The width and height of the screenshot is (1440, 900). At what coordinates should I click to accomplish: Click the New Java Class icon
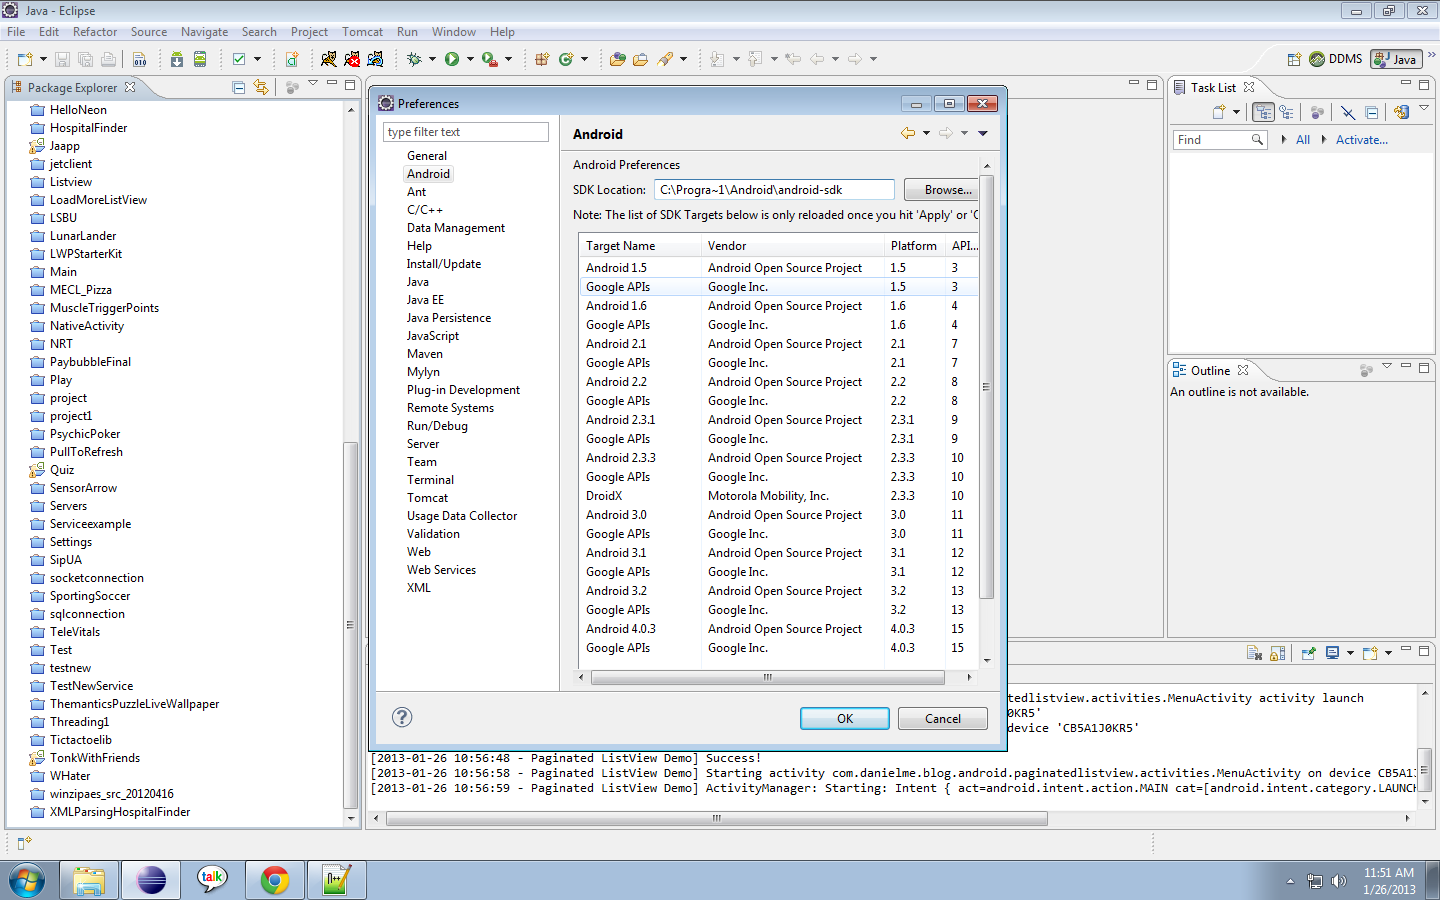(566, 59)
